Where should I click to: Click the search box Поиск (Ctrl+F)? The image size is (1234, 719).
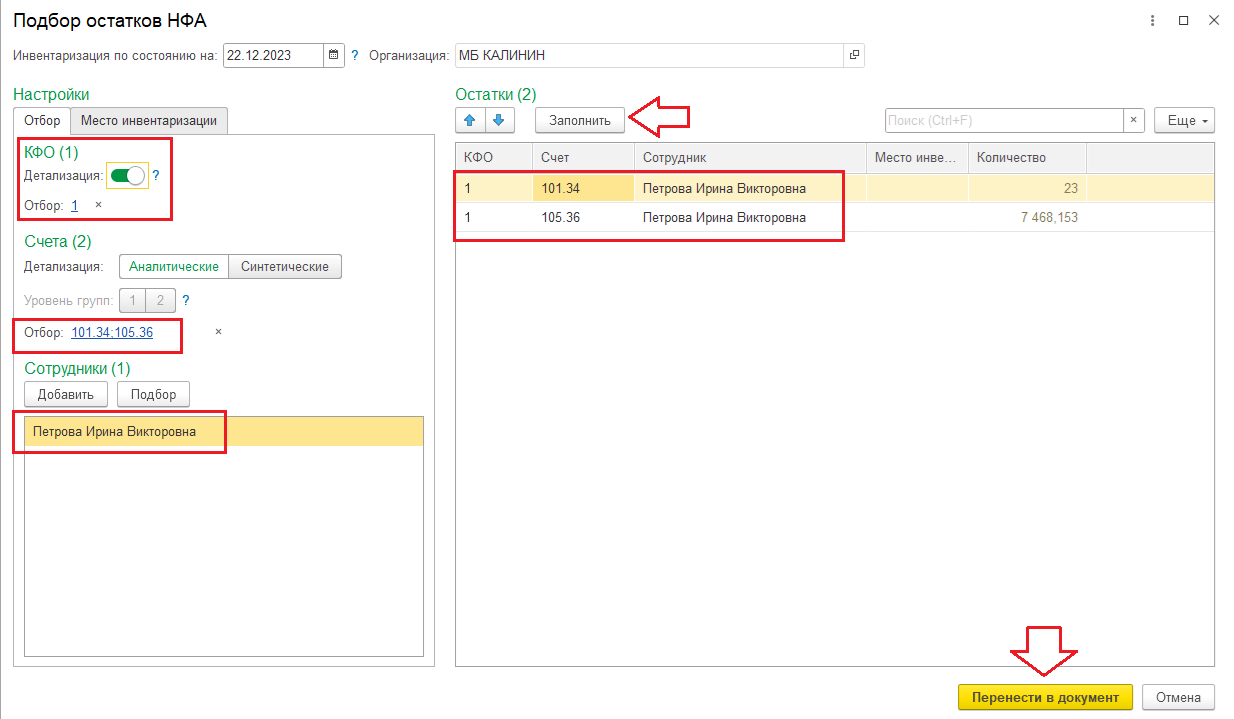[1003, 120]
